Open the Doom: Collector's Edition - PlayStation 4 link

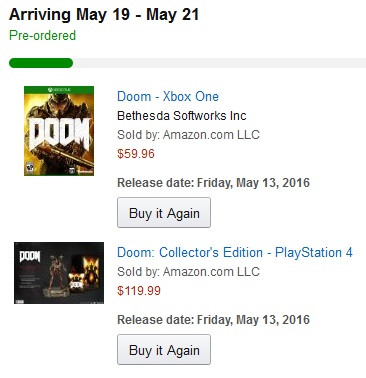[235, 253]
